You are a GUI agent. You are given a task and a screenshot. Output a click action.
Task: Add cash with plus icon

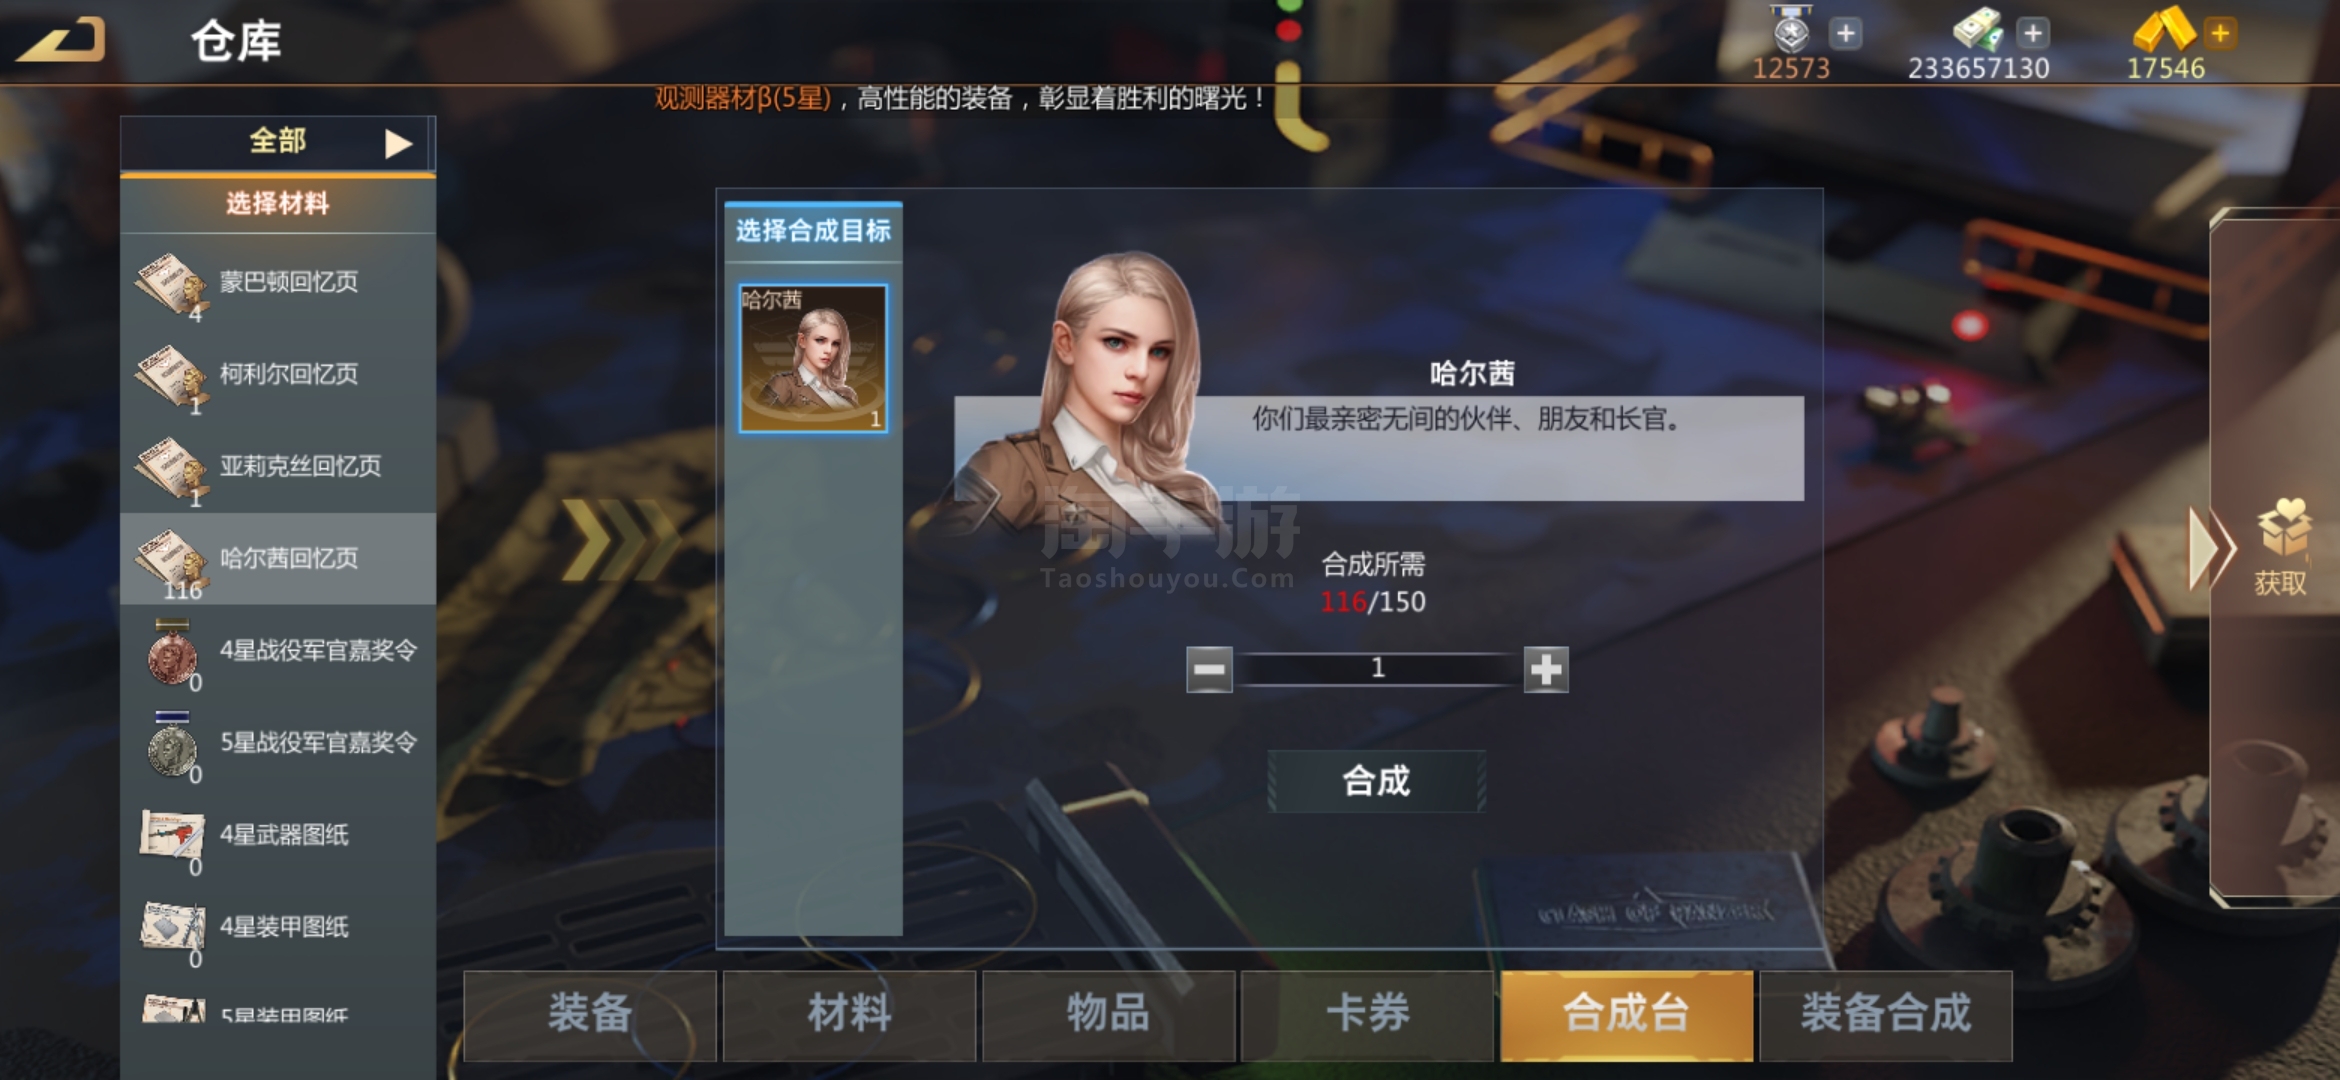2032,33
